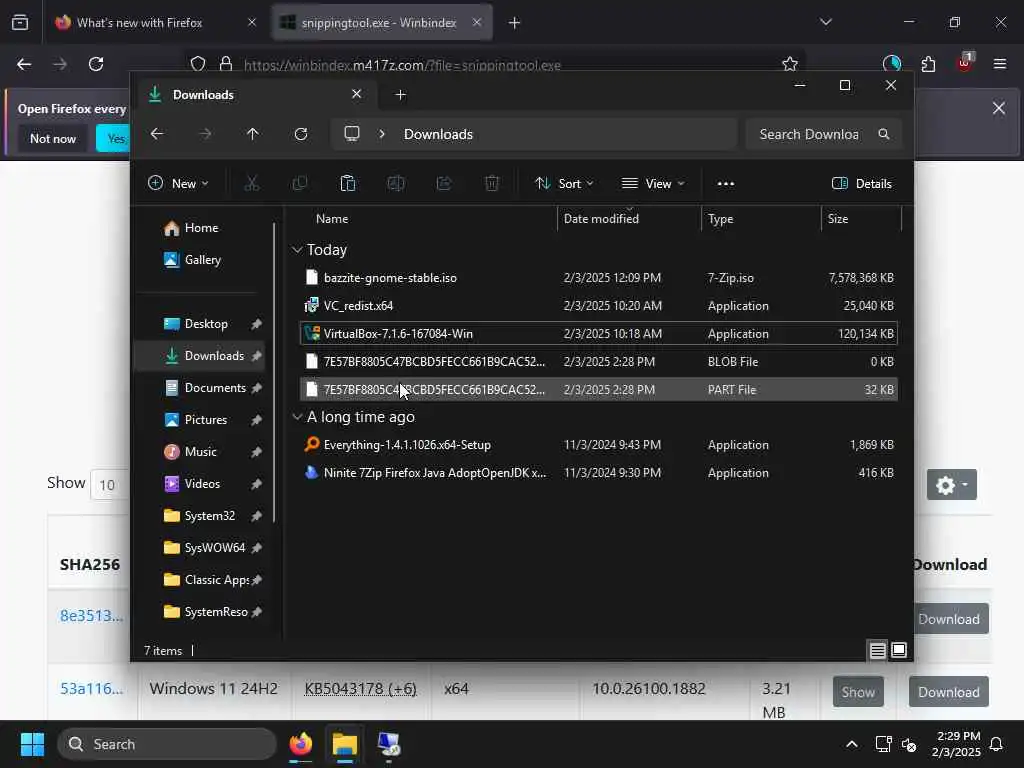Sort by the Date modified column
The image size is (1024, 768).
click(630, 219)
